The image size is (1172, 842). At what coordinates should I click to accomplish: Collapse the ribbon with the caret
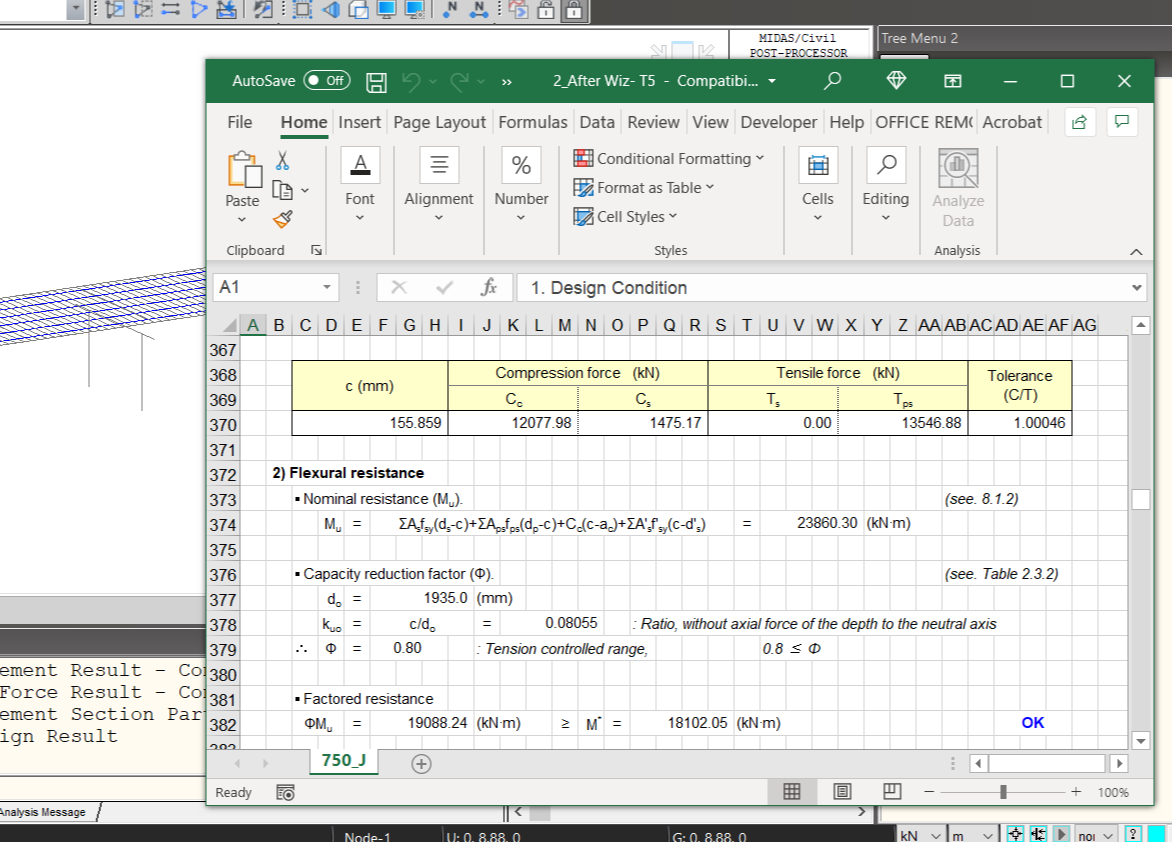click(1136, 252)
